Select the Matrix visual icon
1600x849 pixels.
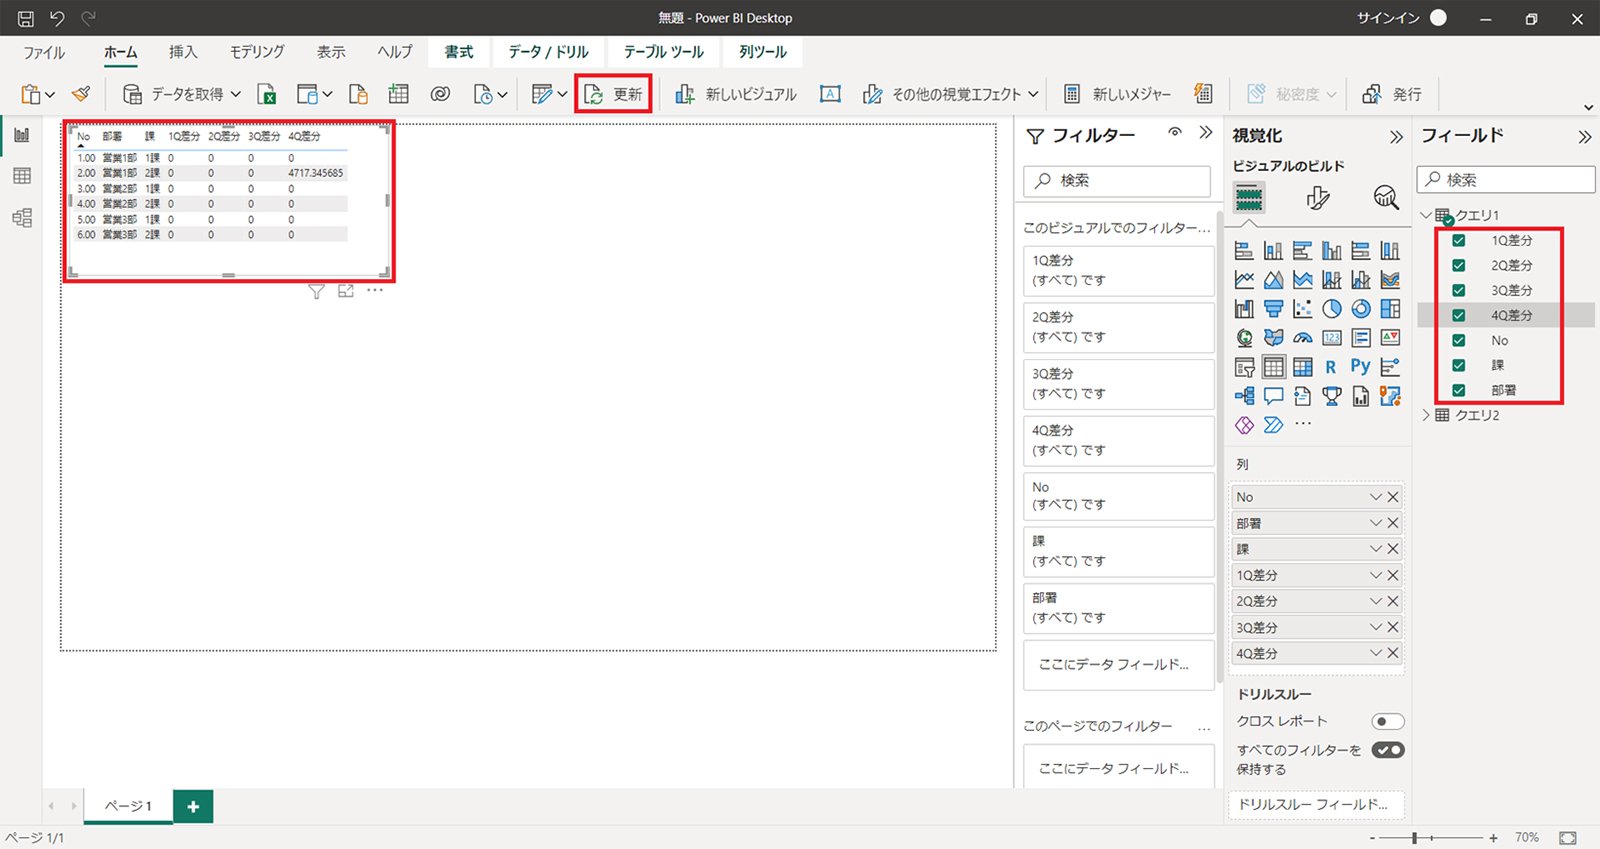click(x=1302, y=367)
